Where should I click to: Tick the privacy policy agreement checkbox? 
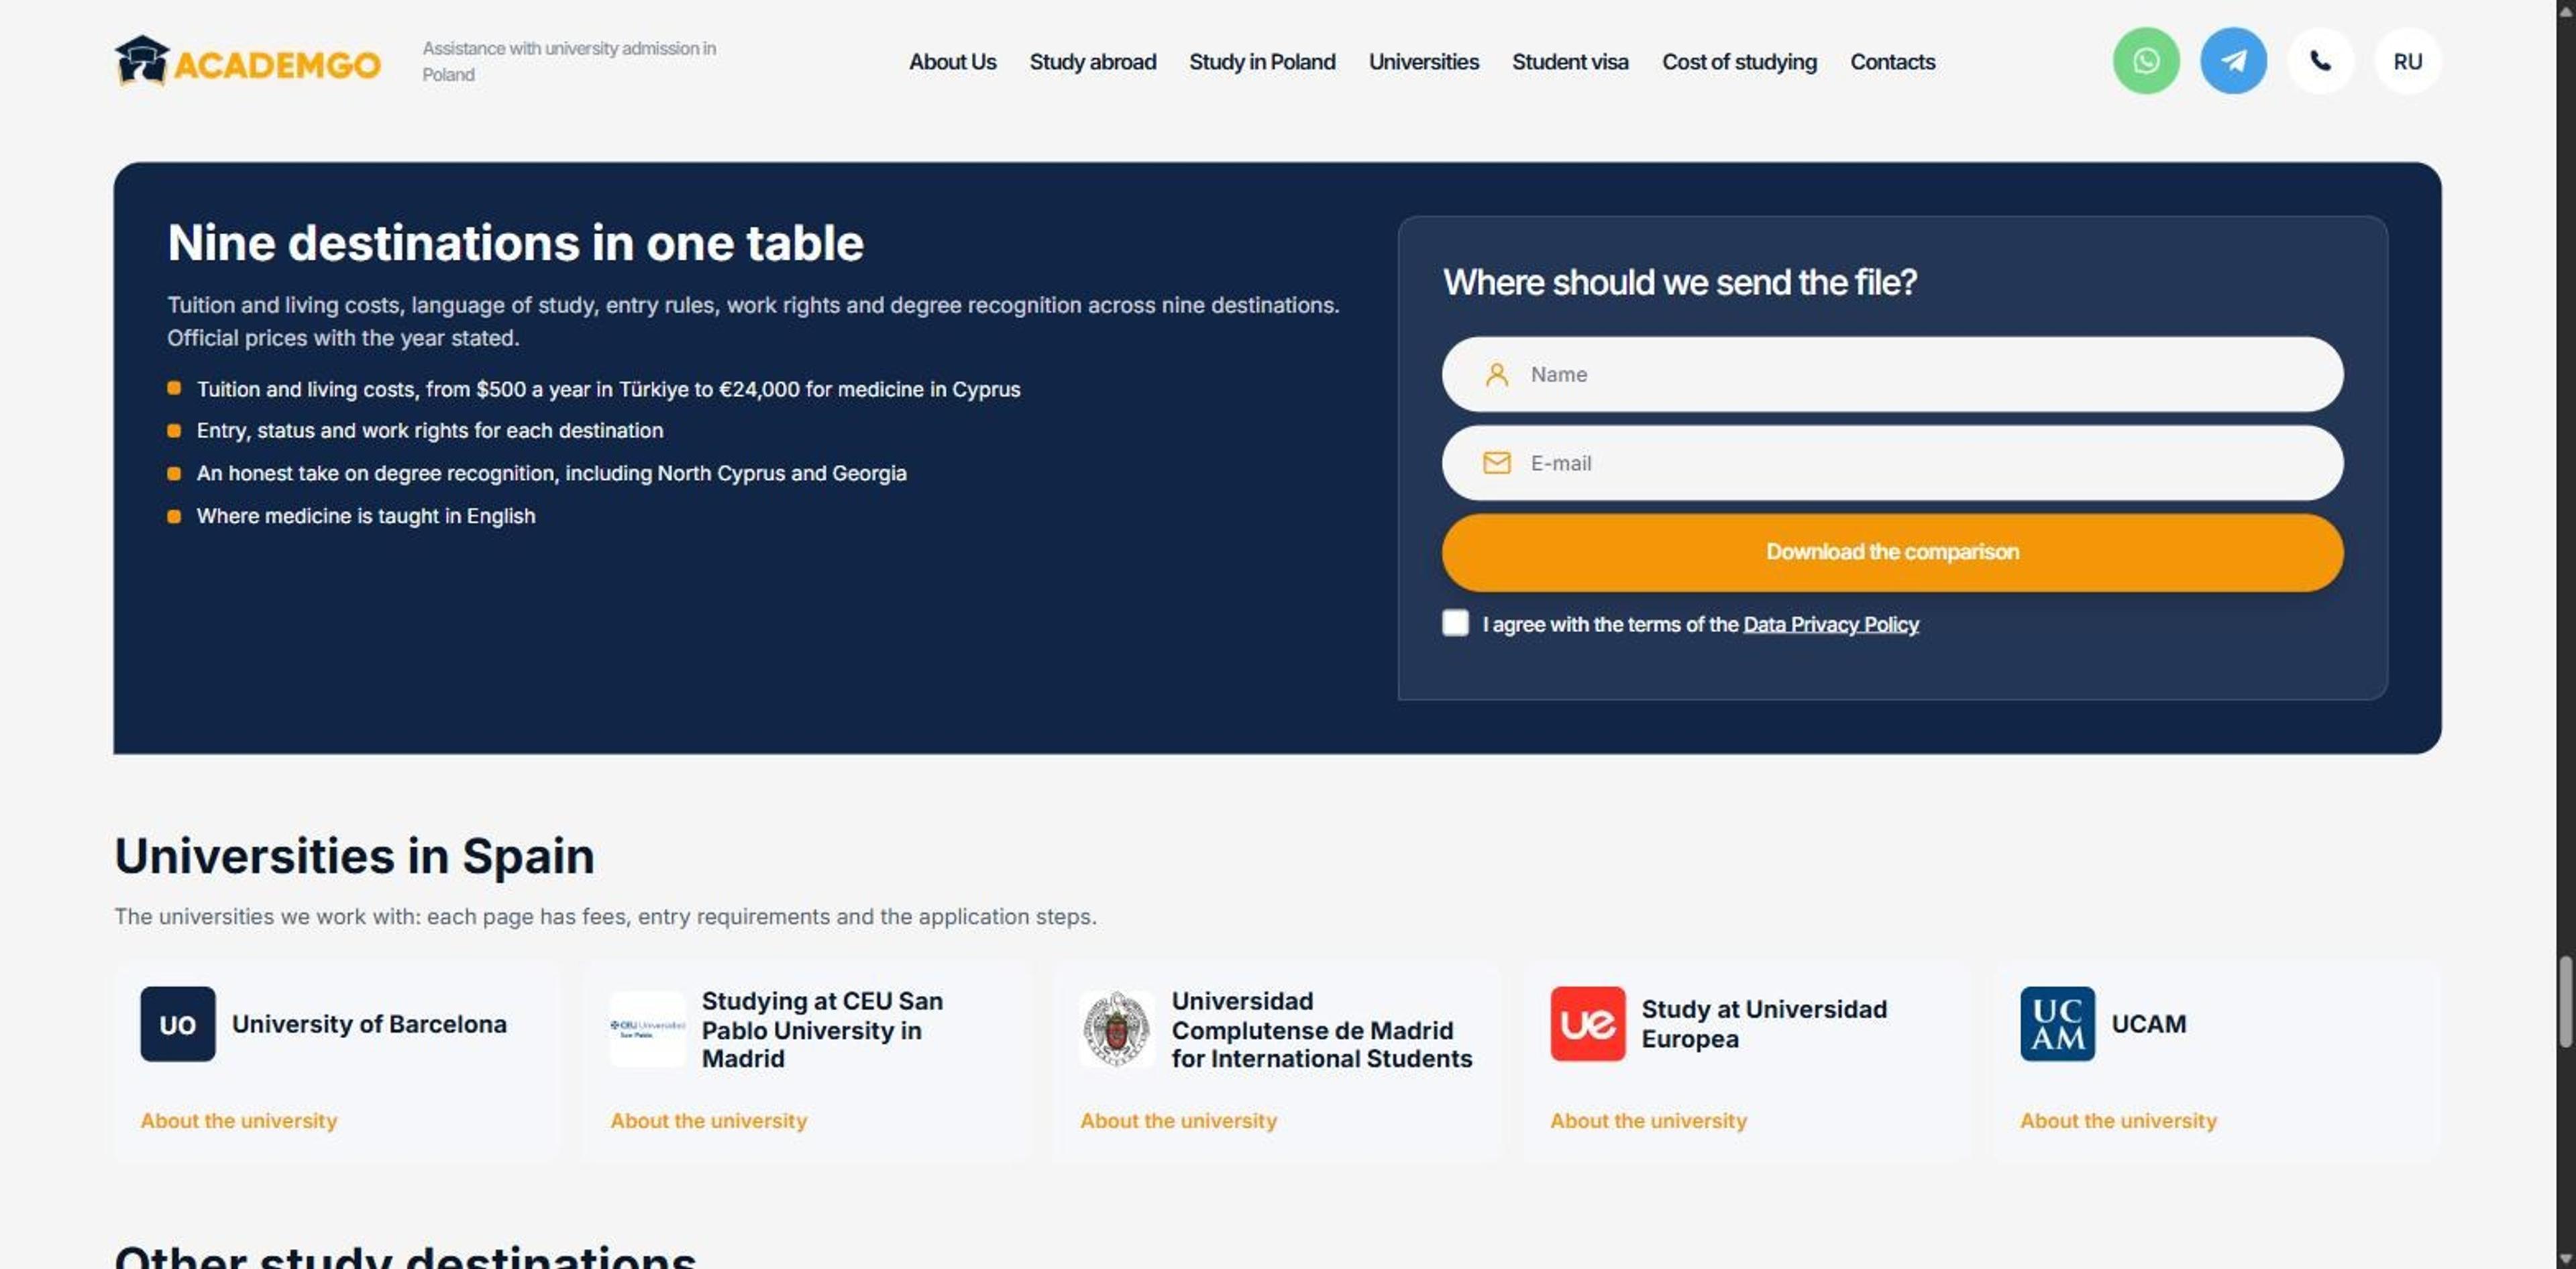[x=1455, y=623]
